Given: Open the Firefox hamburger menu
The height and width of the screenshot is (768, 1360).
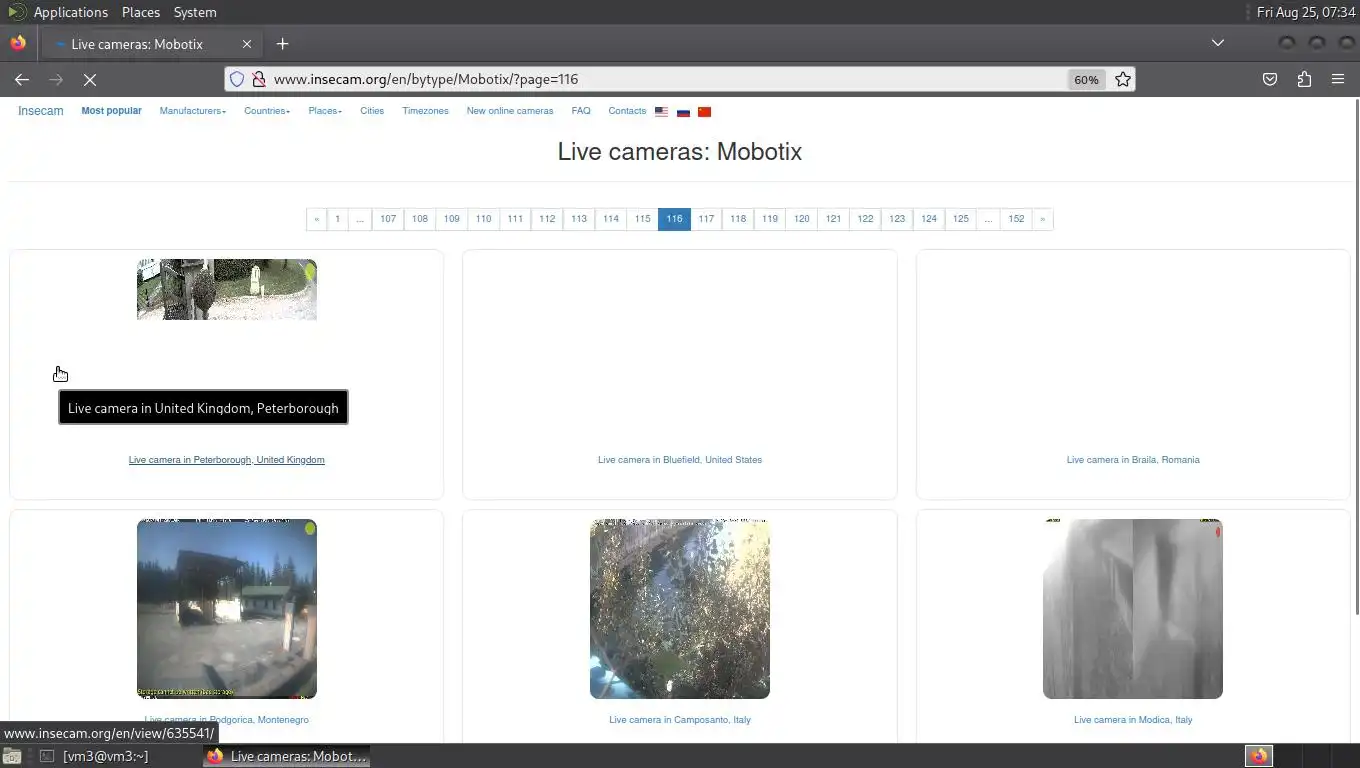Looking at the screenshot, I should tap(1338, 79).
